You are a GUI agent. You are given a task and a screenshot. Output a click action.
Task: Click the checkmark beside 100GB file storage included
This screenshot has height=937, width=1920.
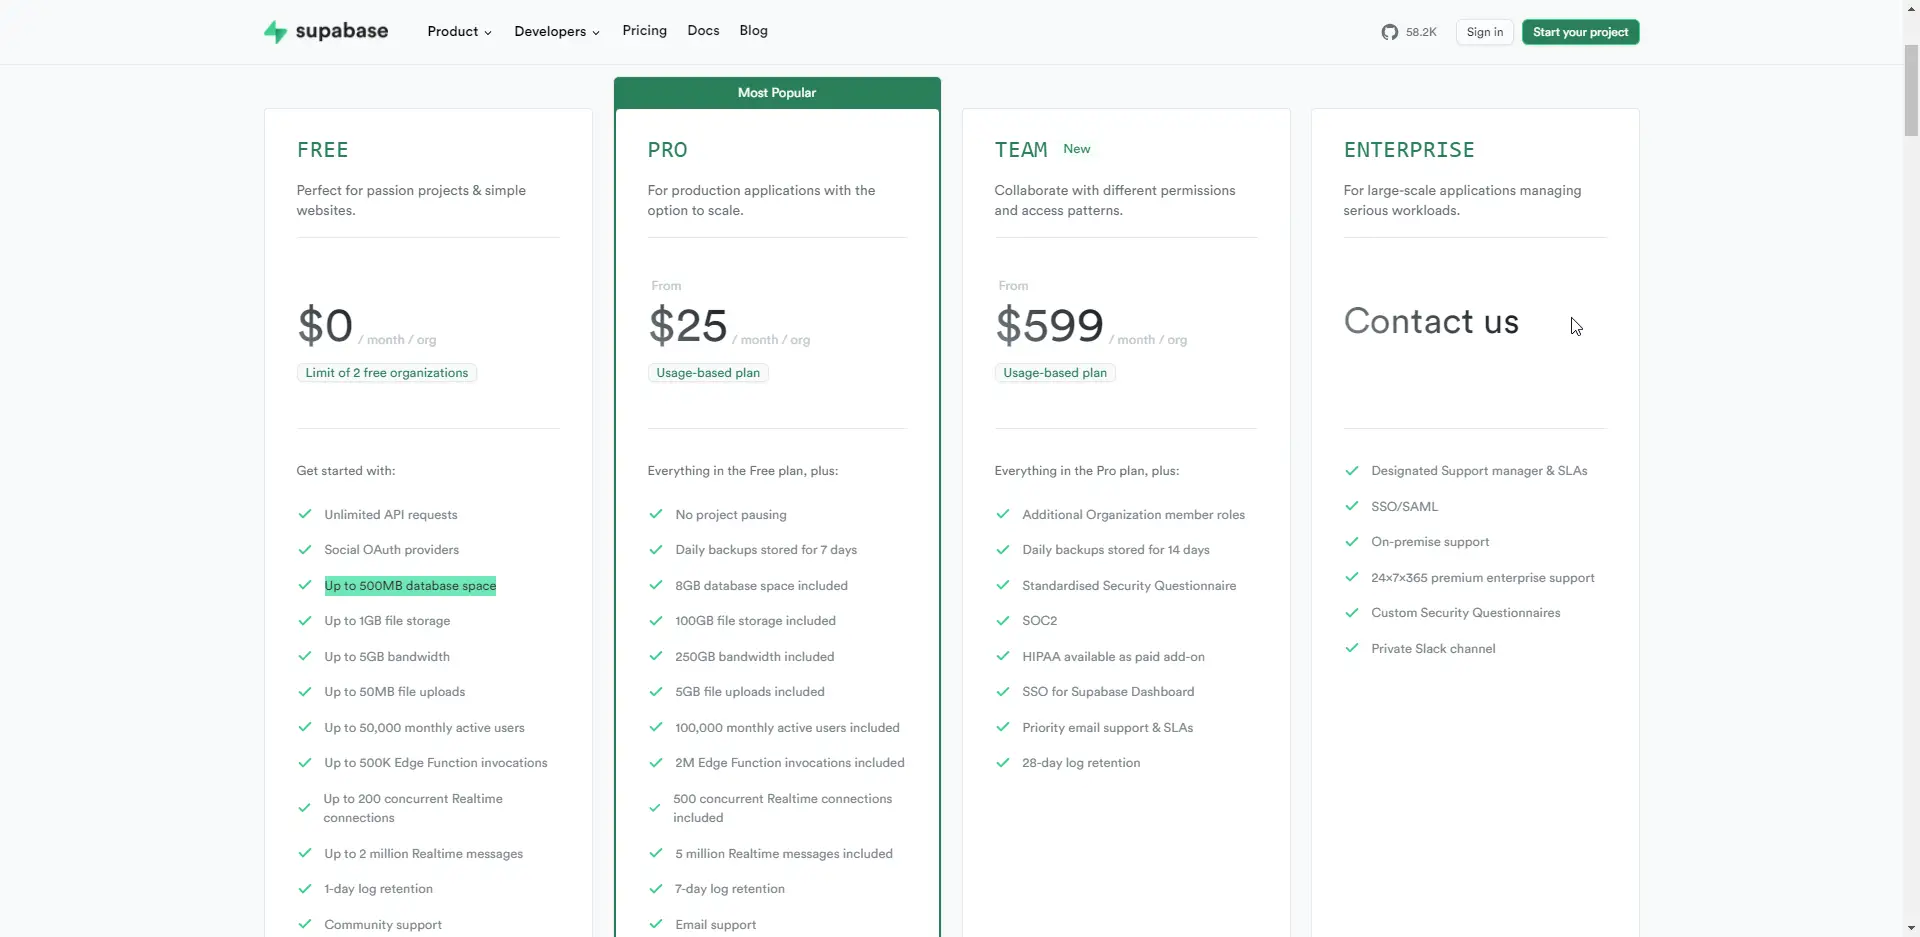click(656, 620)
